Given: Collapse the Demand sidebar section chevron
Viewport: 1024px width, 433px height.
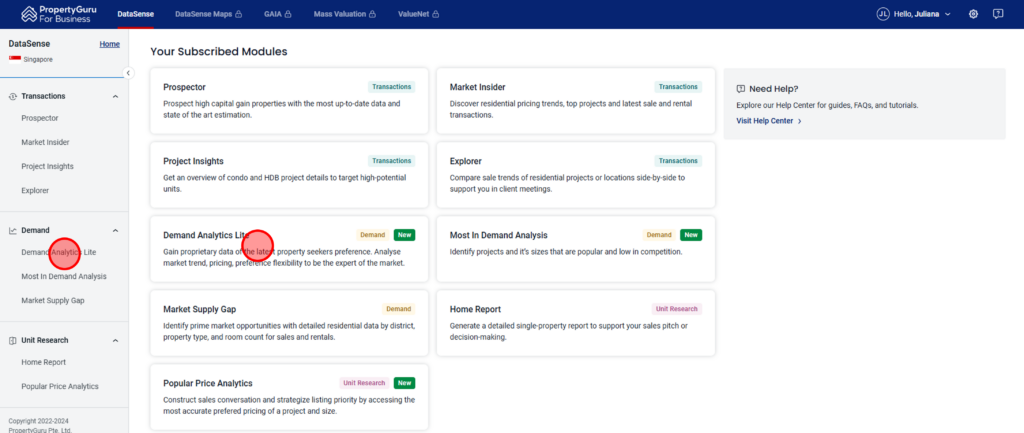Looking at the screenshot, I should (116, 231).
